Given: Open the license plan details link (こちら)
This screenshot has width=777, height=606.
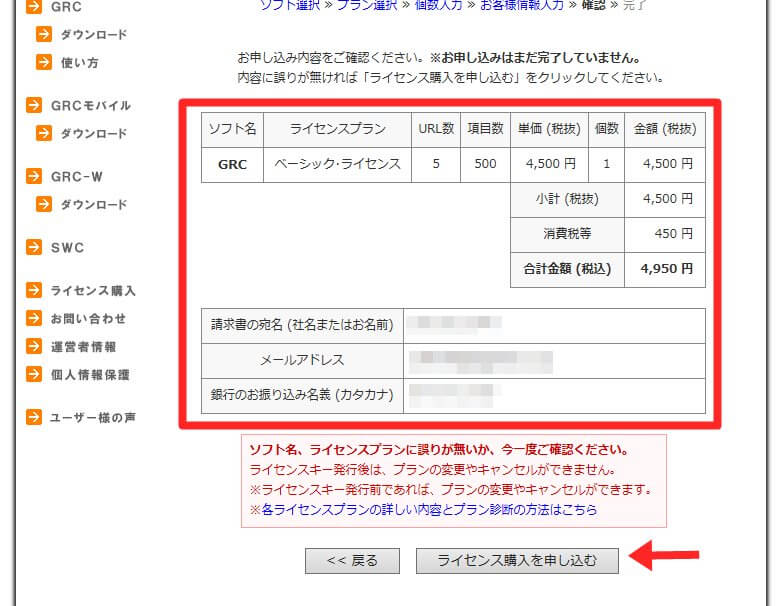Looking at the screenshot, I should tap(429, 509).
